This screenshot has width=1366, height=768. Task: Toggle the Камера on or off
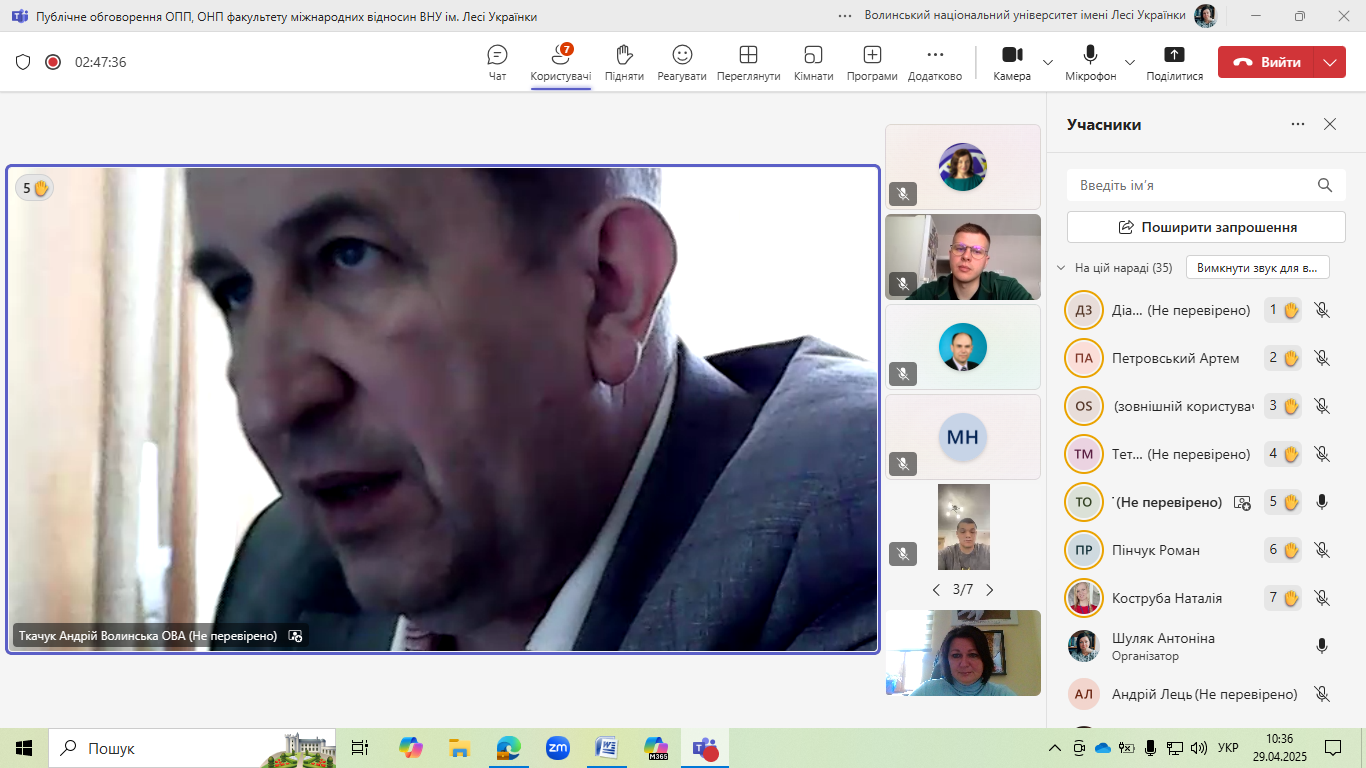click(x=1012, y=62)
